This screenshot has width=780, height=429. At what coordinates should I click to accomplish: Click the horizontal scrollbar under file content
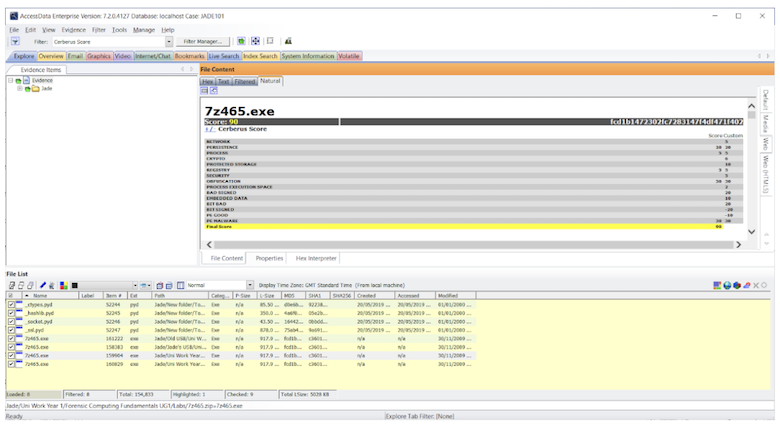click(474, 244)
